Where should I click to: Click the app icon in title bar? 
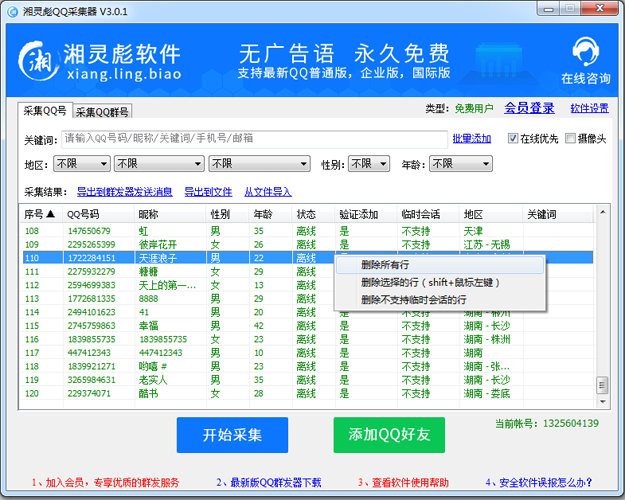13,12
